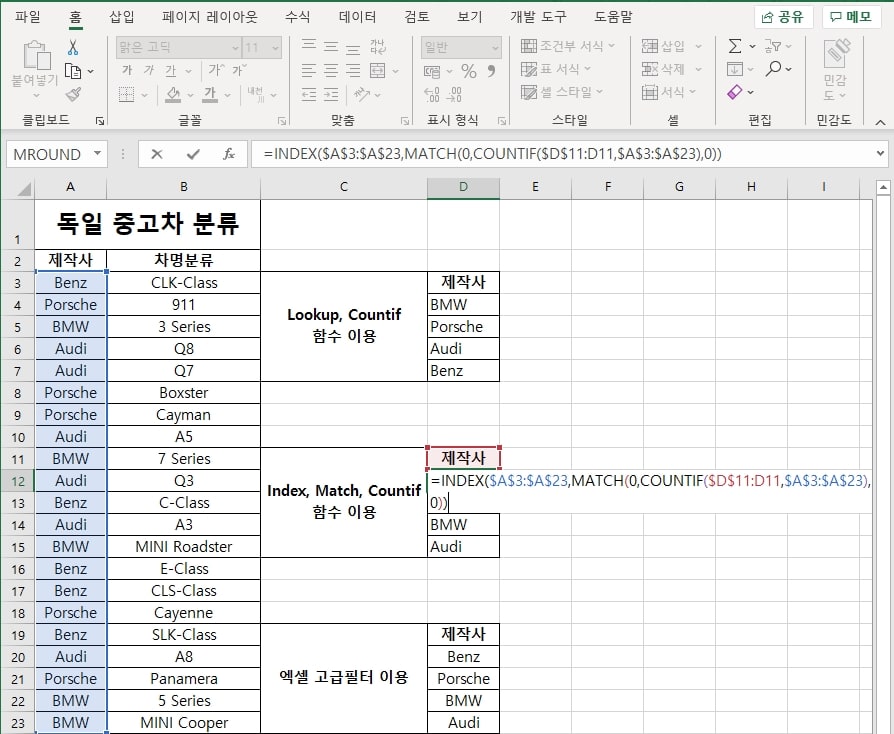This screenshot has height=734, width=894.
Task: Open the number format dropdown
Action: 495,47
